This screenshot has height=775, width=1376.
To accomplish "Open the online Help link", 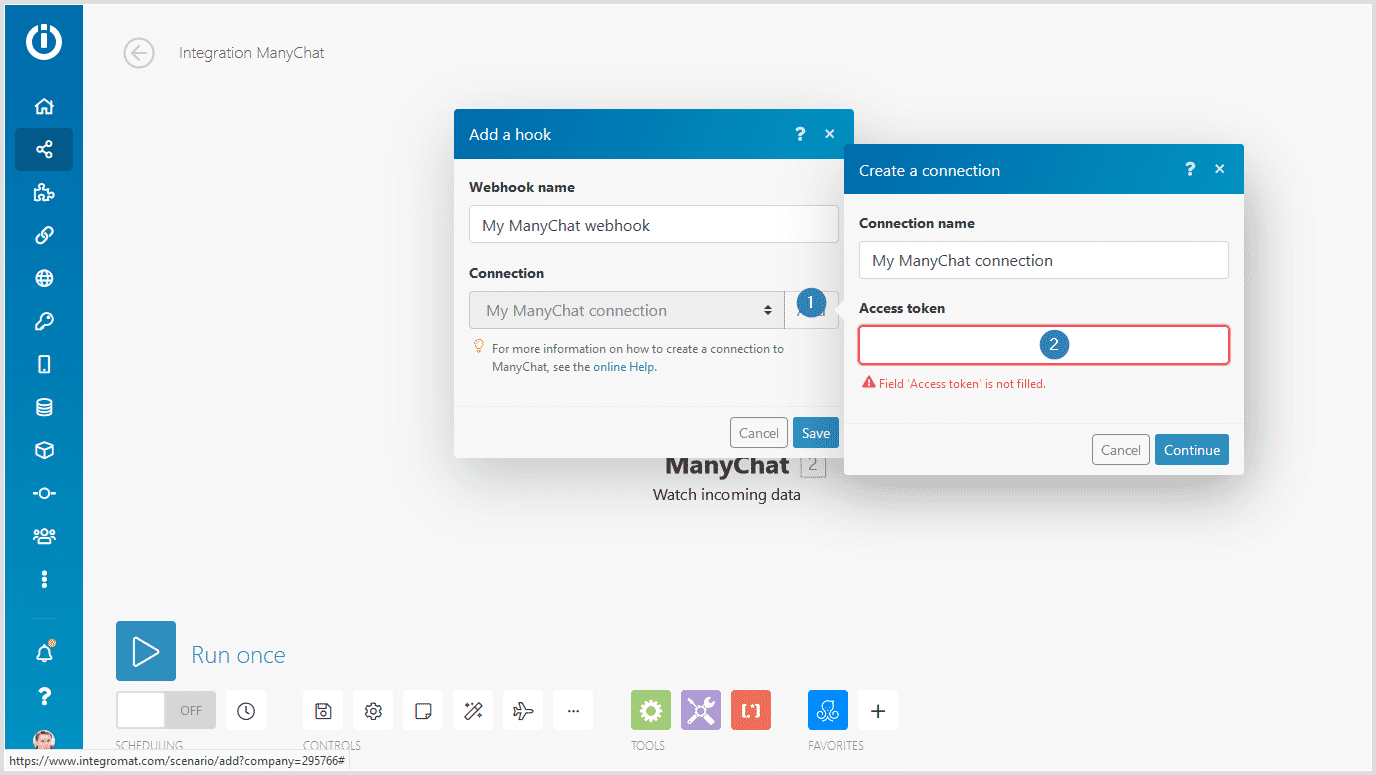I will pyautogui.click(x=625, y=367).
